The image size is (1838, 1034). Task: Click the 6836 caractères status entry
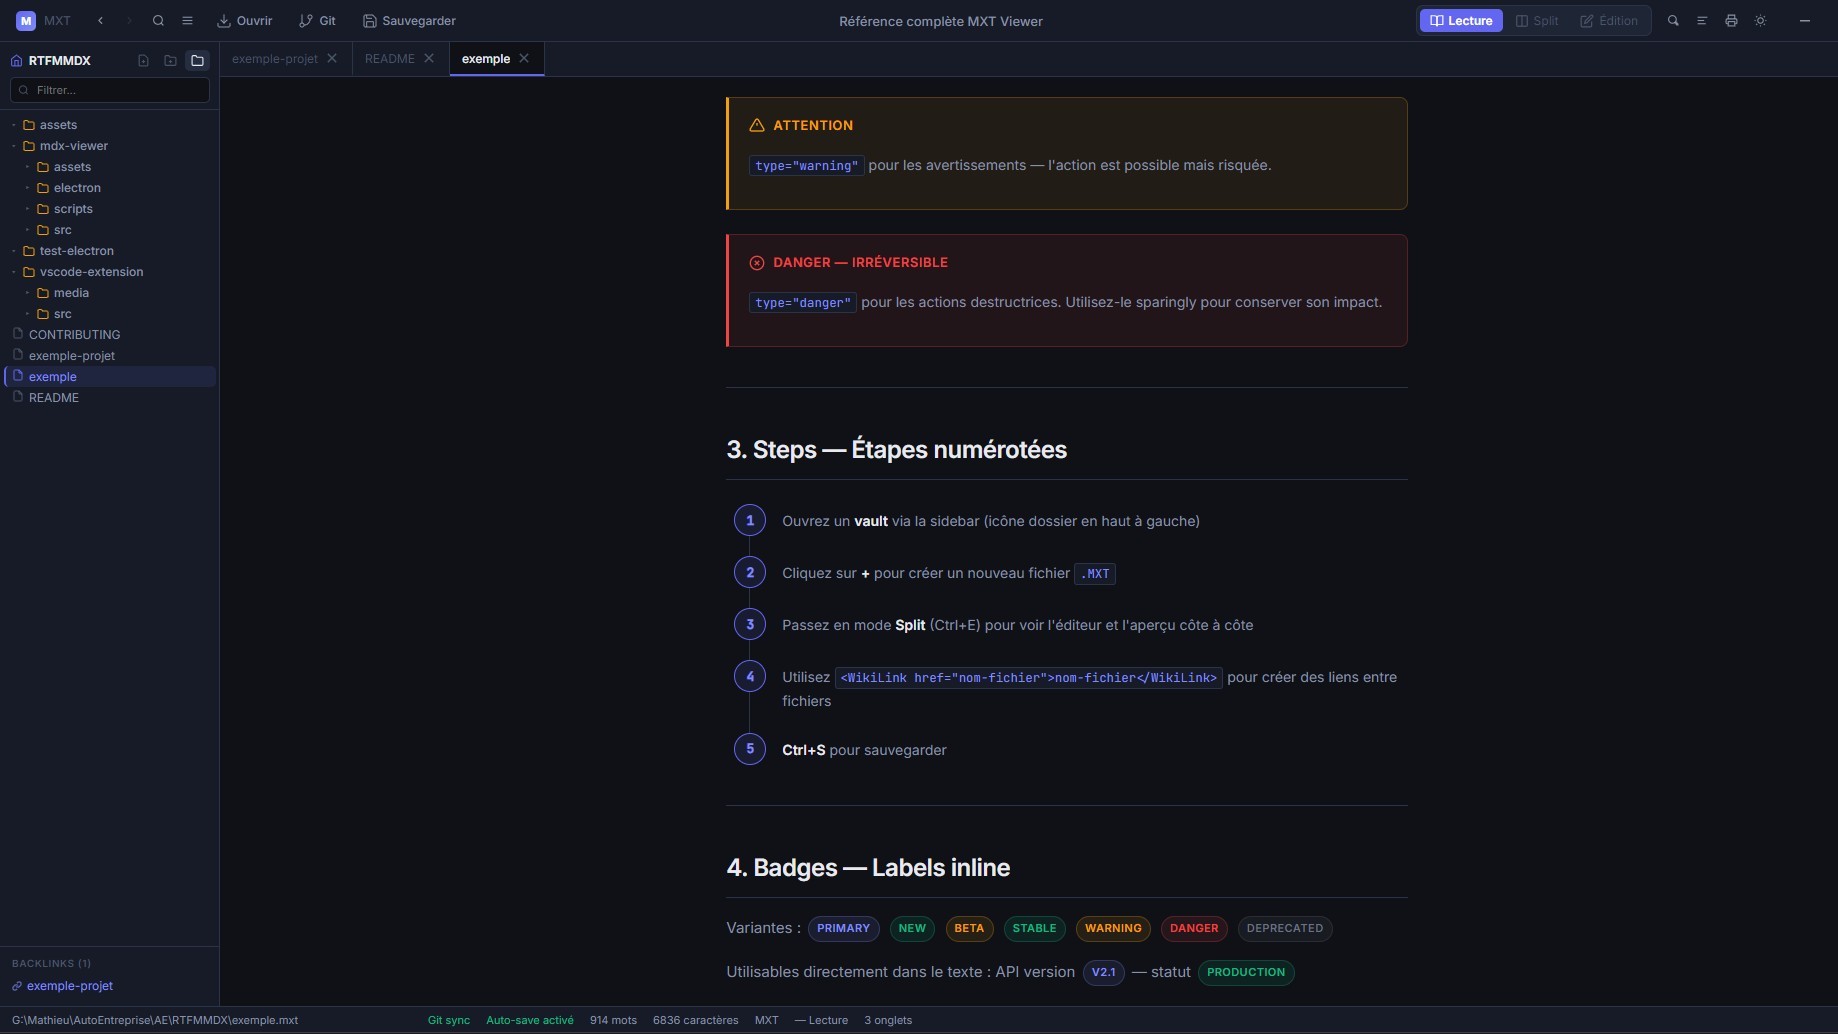tap(696, 1021)
